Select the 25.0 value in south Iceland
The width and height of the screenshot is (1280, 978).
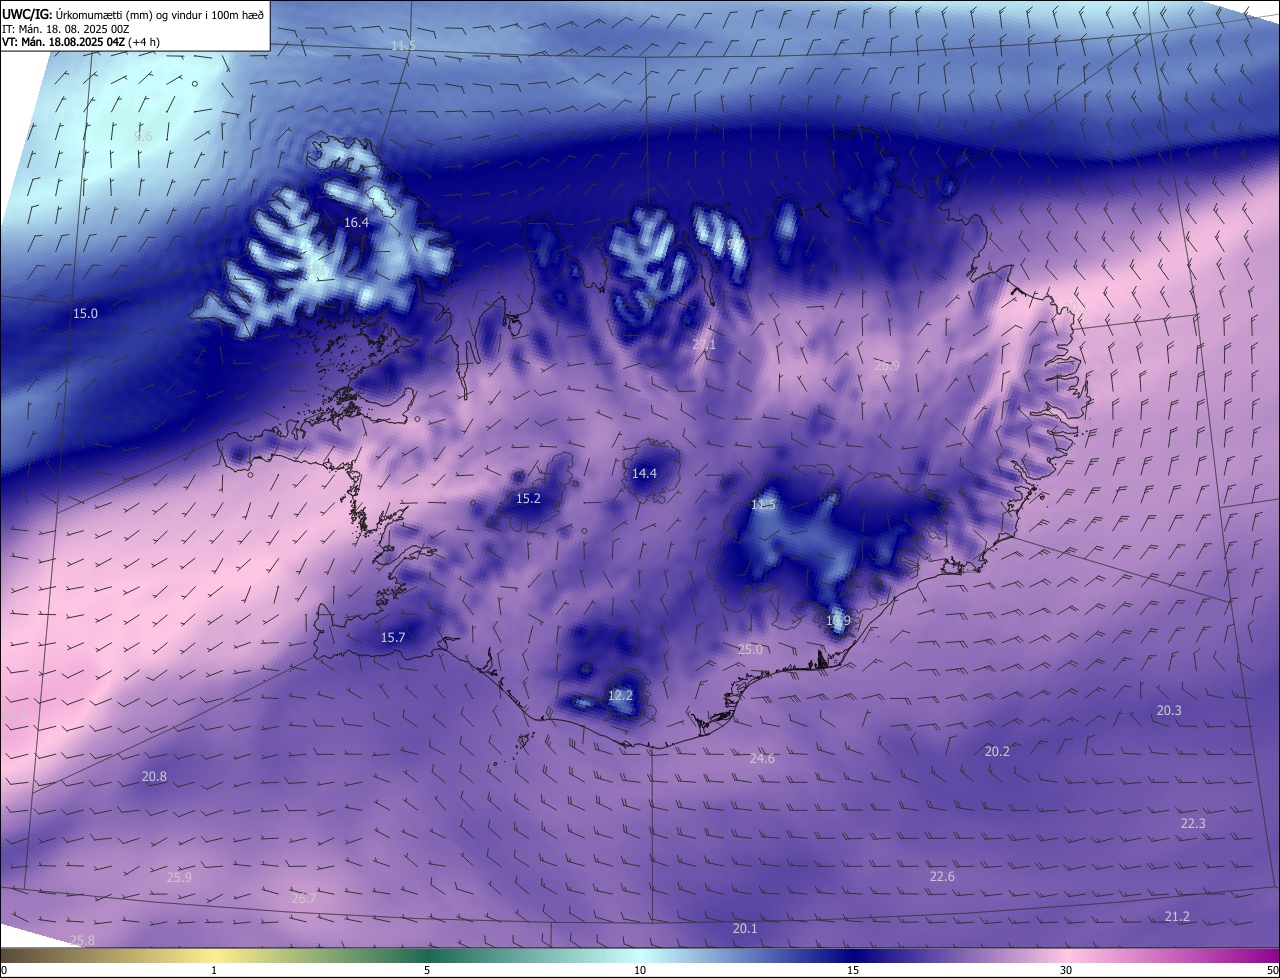coord(750,650)
